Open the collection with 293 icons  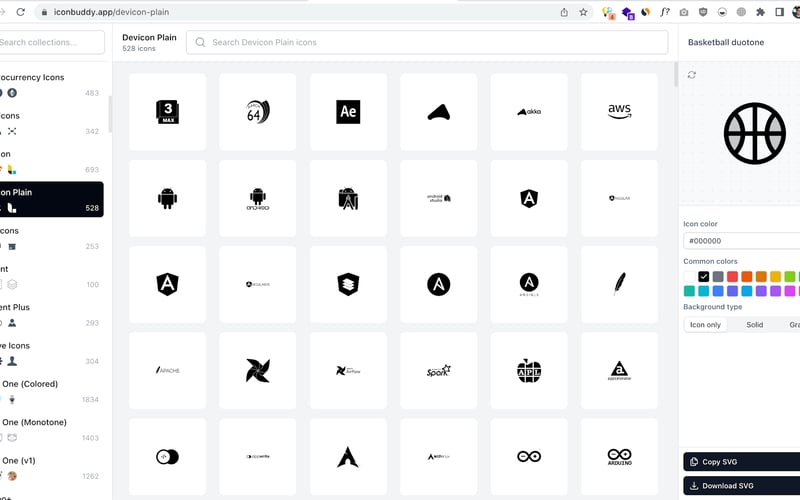click(51, 315)
